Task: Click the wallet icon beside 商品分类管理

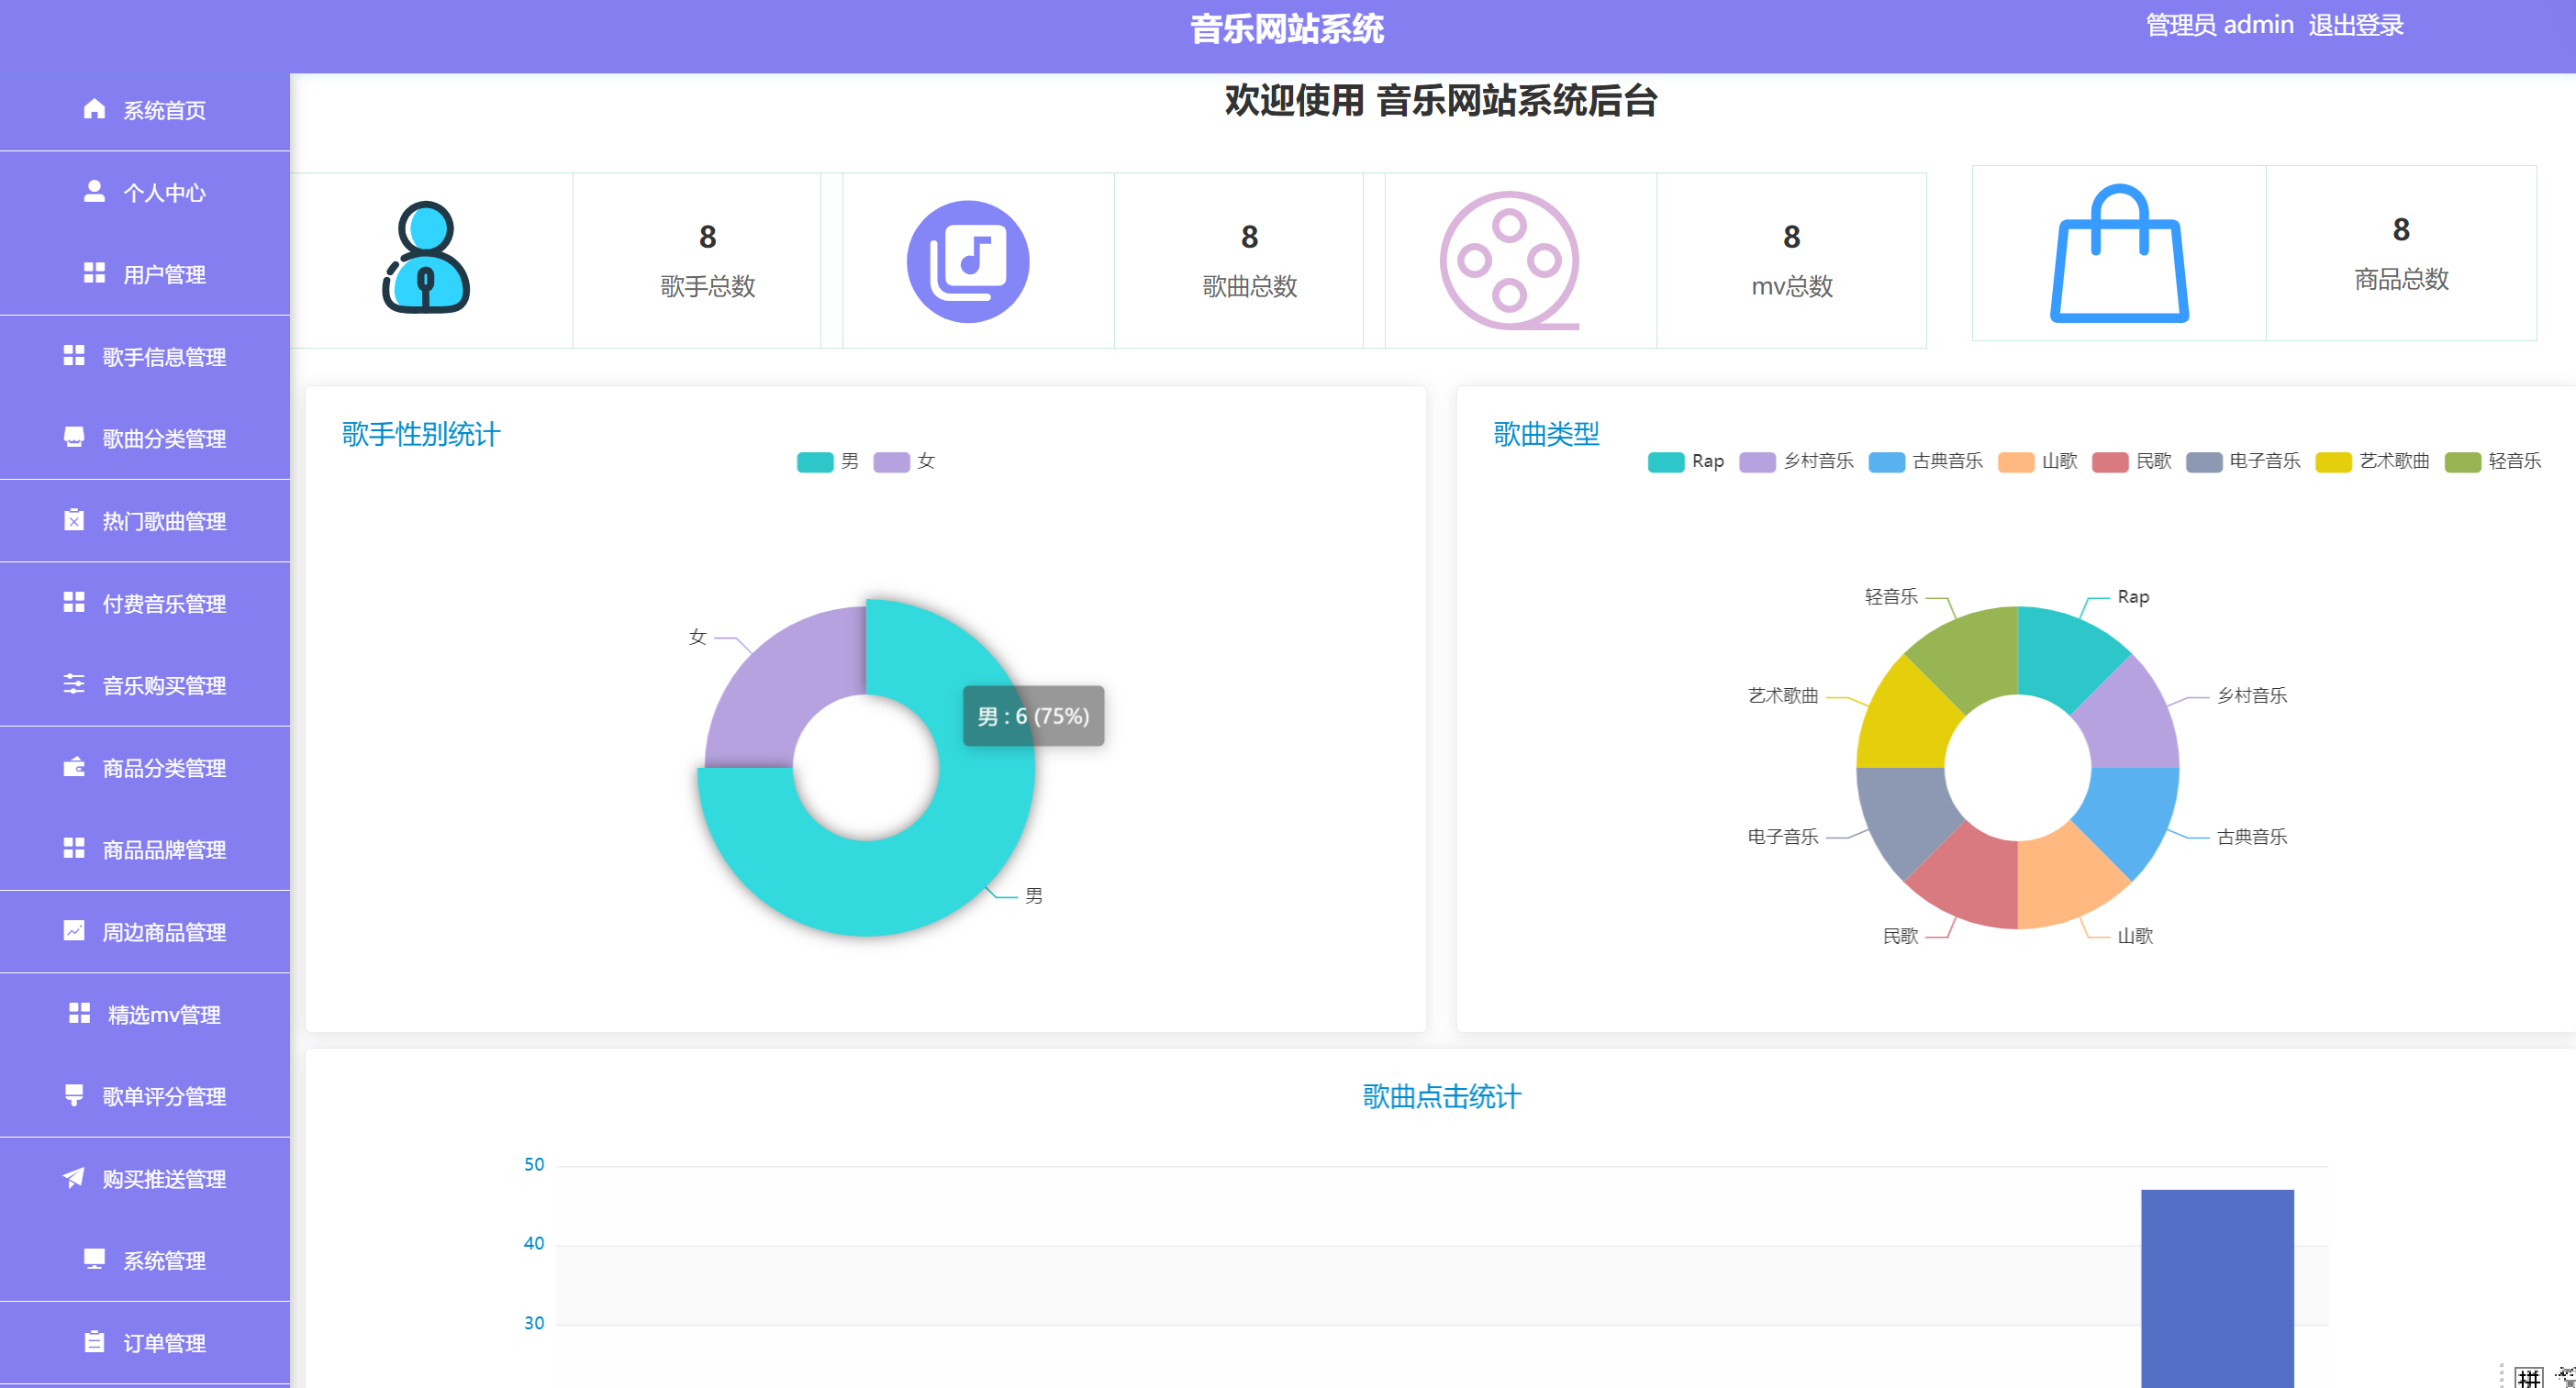Action: [x=74, y=767]
